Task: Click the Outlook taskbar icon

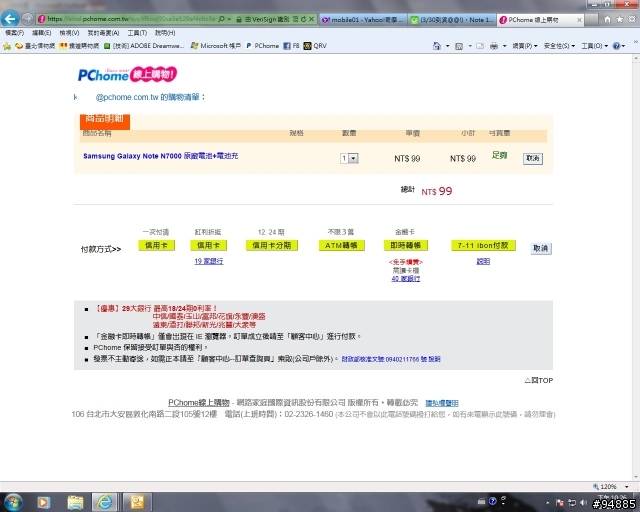Action: click(137, 503)
